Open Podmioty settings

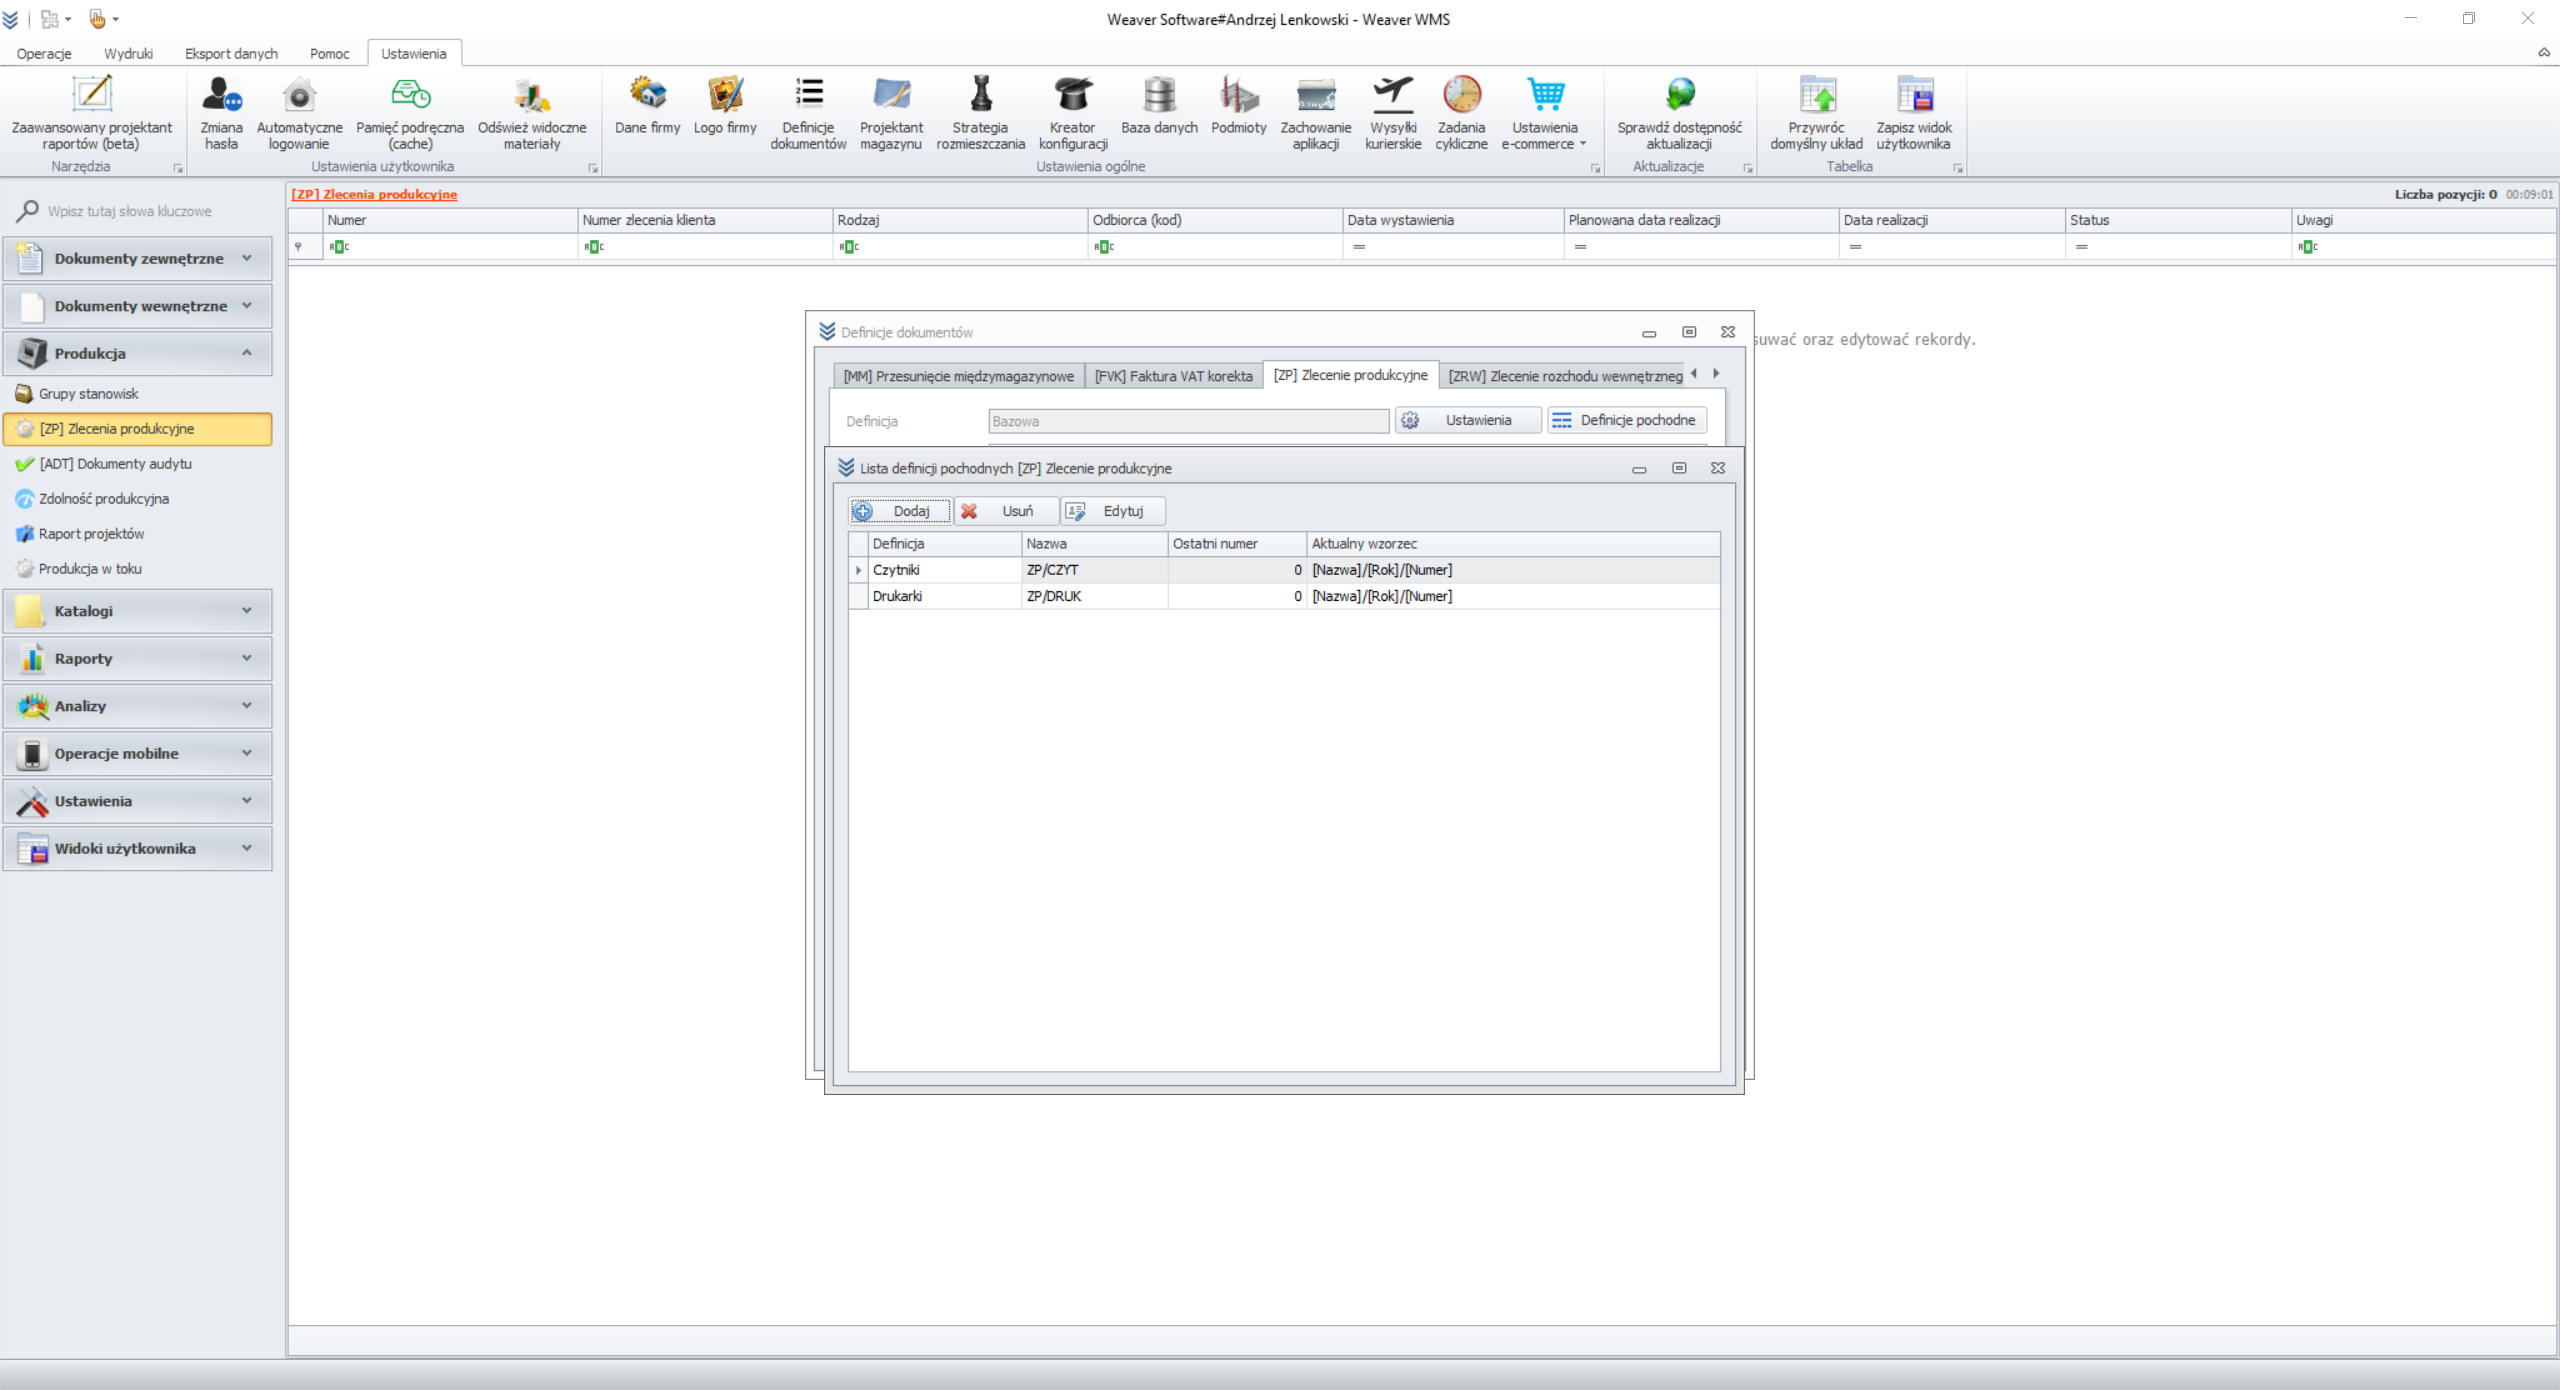click(1238, 105)
